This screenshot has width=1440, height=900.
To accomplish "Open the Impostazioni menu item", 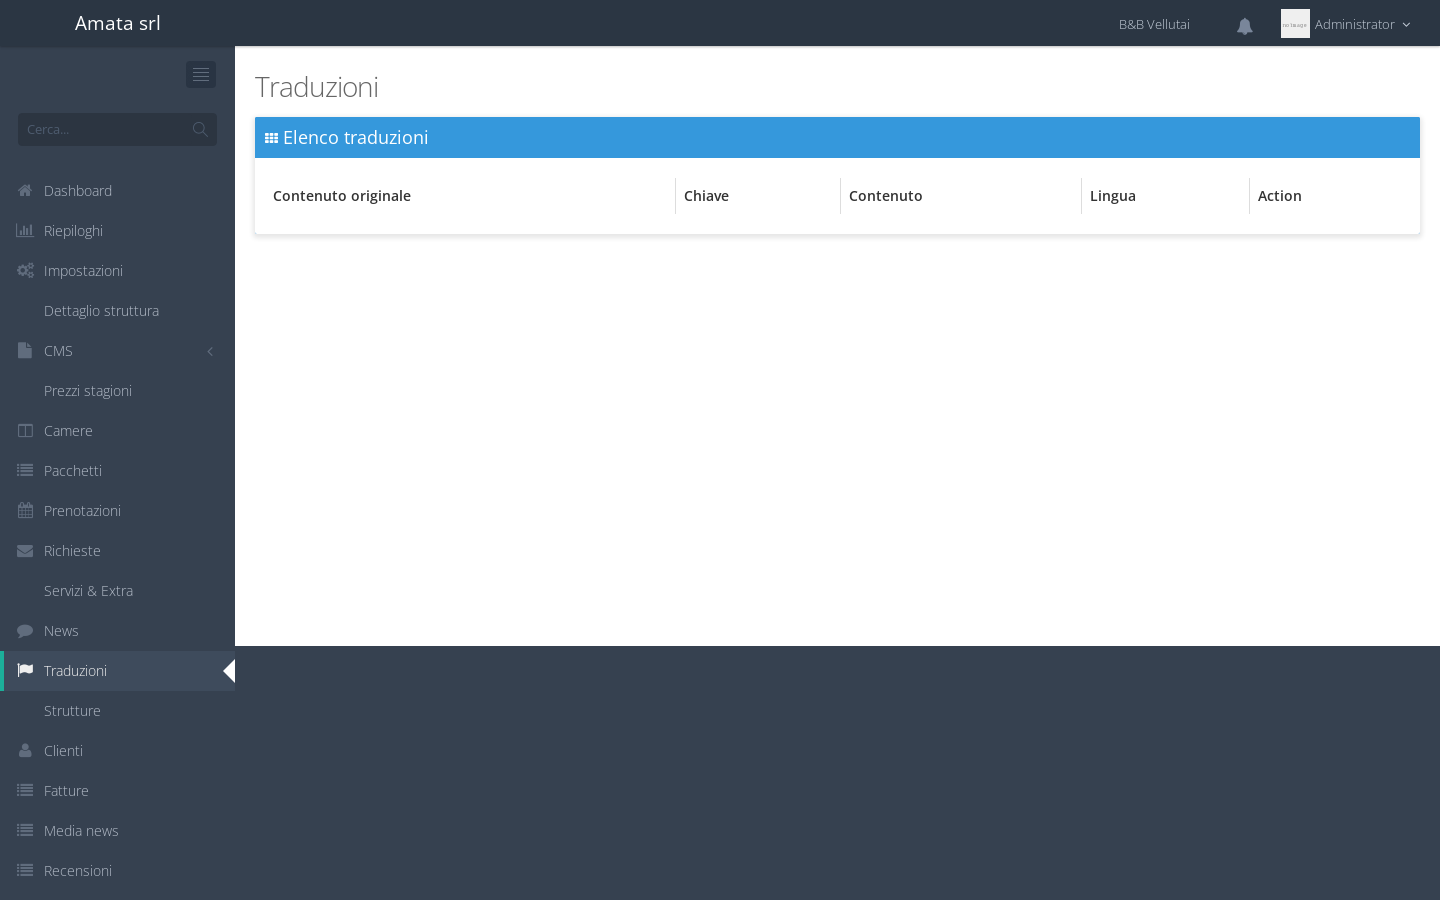I will (117, 271).
